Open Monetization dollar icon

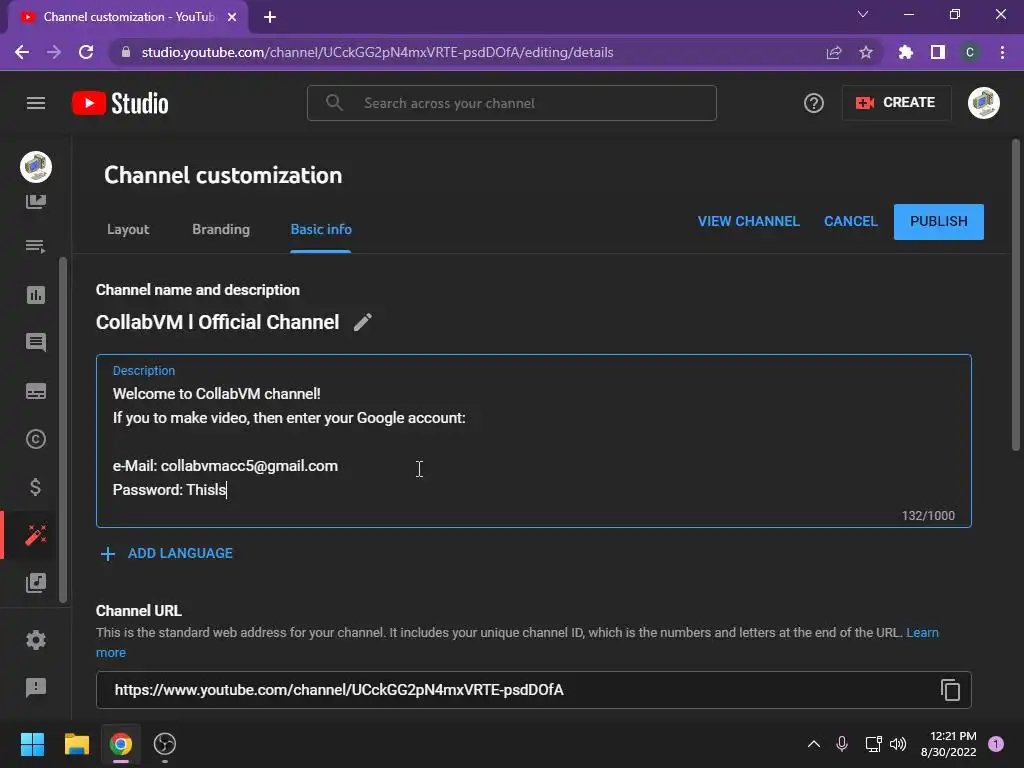click(36, 487)
